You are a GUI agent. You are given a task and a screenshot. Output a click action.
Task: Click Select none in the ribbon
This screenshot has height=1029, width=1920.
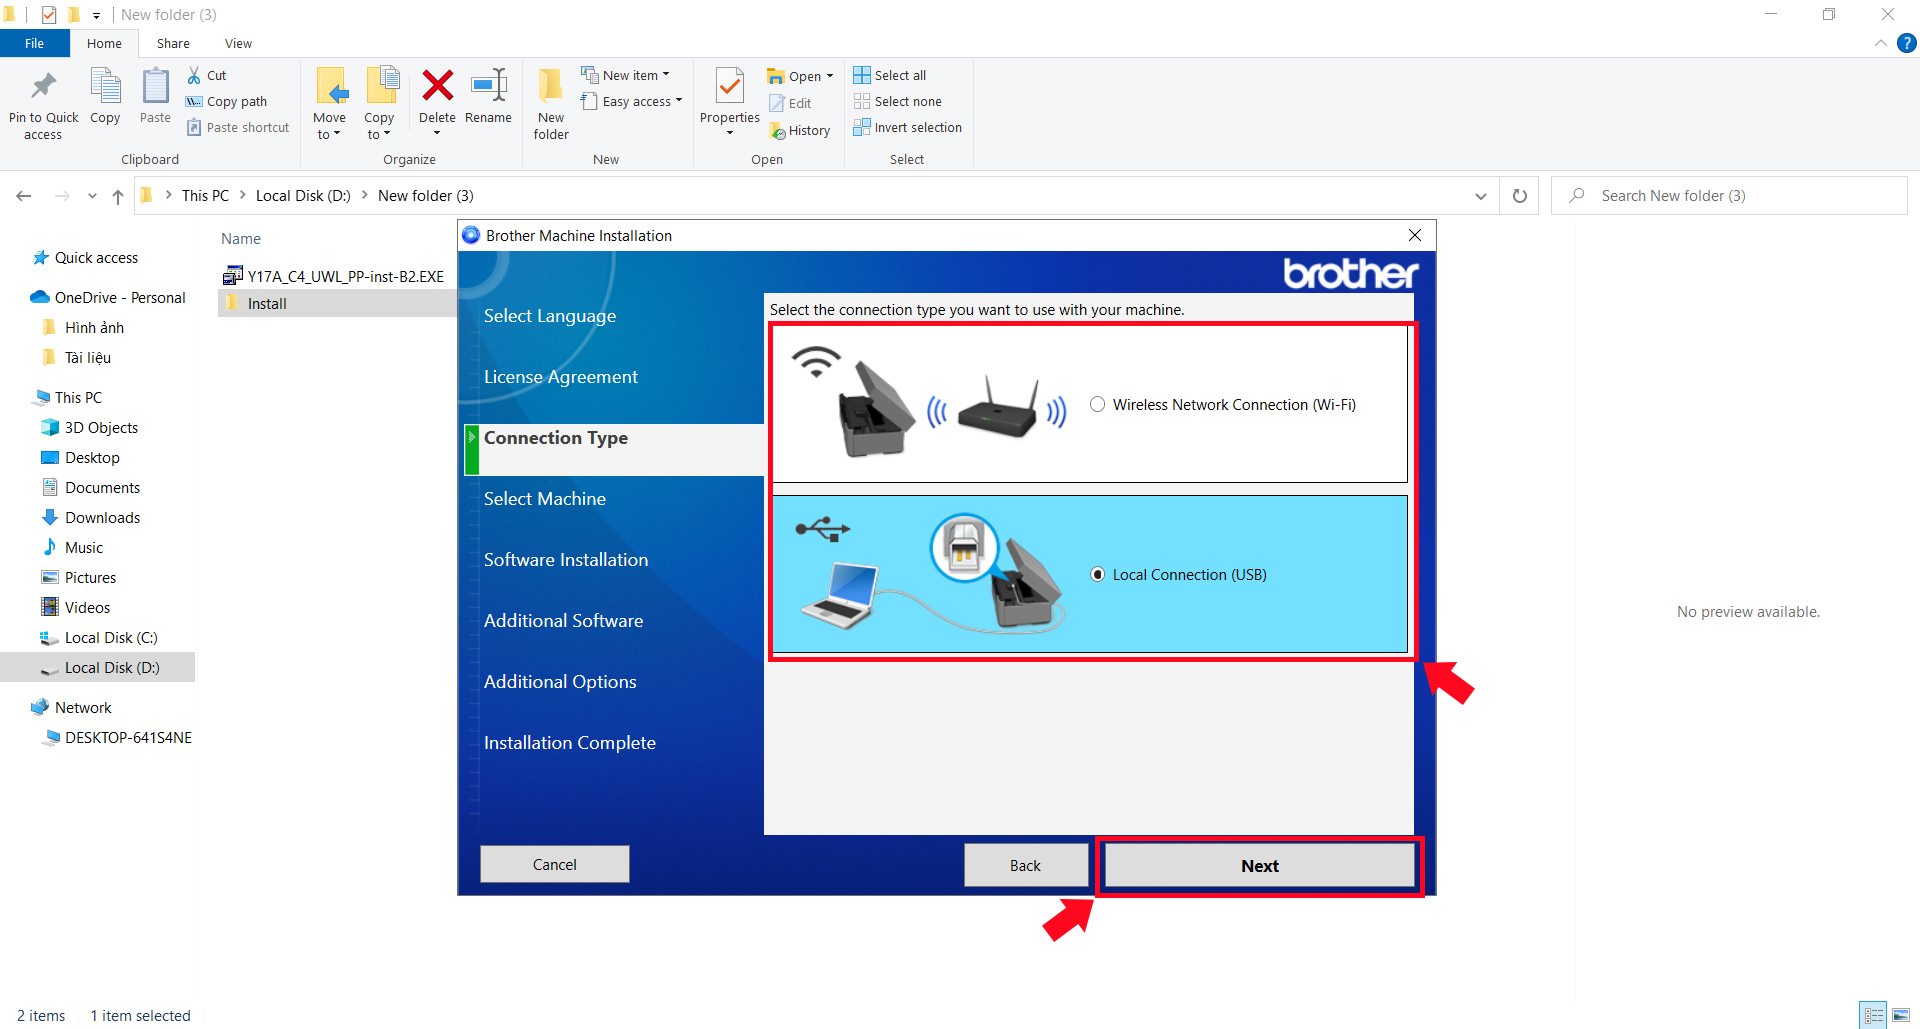898,101
